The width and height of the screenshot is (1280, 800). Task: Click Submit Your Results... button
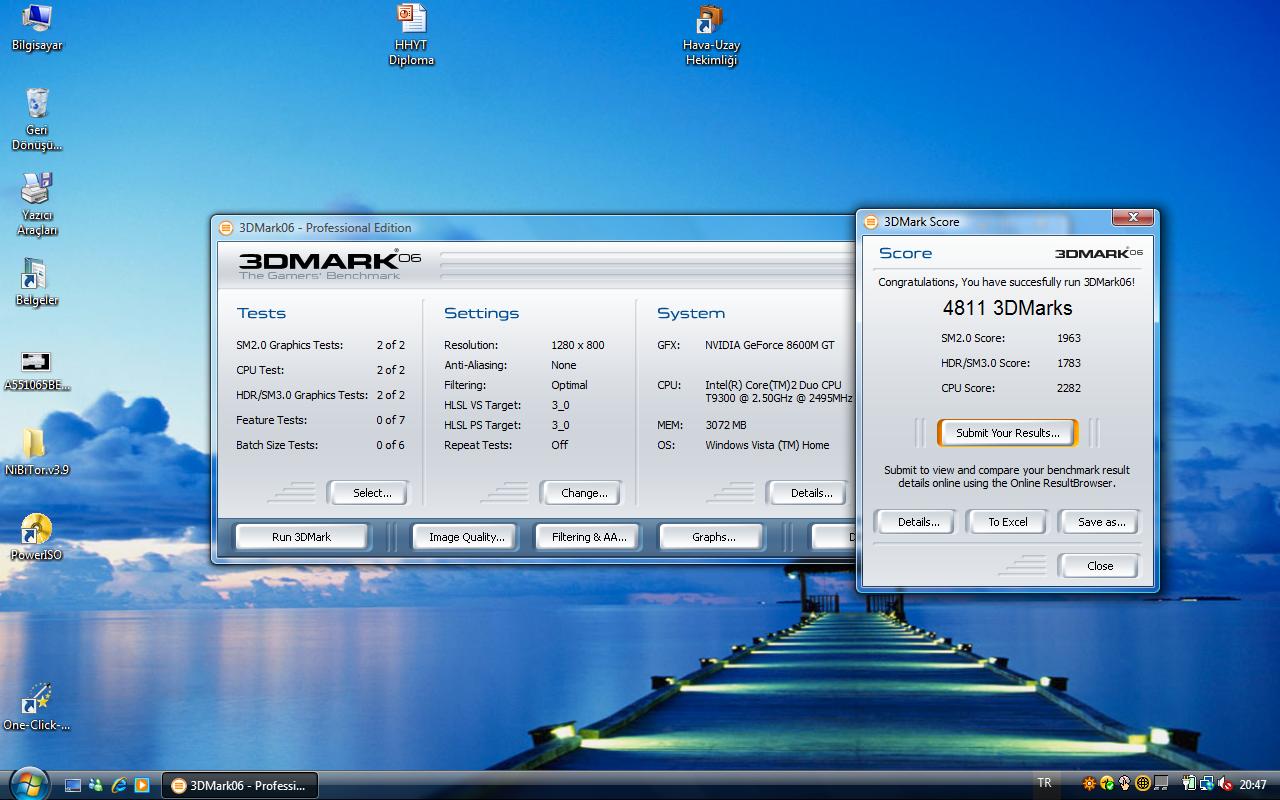point(1008,433)
